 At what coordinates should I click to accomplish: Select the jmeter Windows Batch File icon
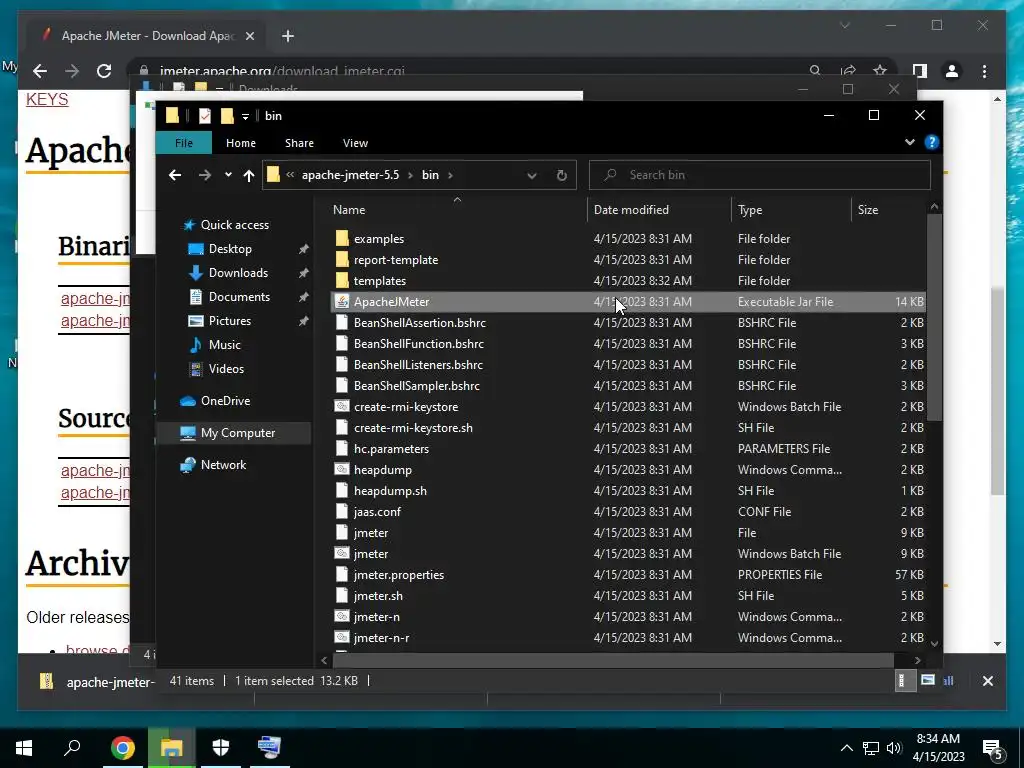tap(342, 553)
